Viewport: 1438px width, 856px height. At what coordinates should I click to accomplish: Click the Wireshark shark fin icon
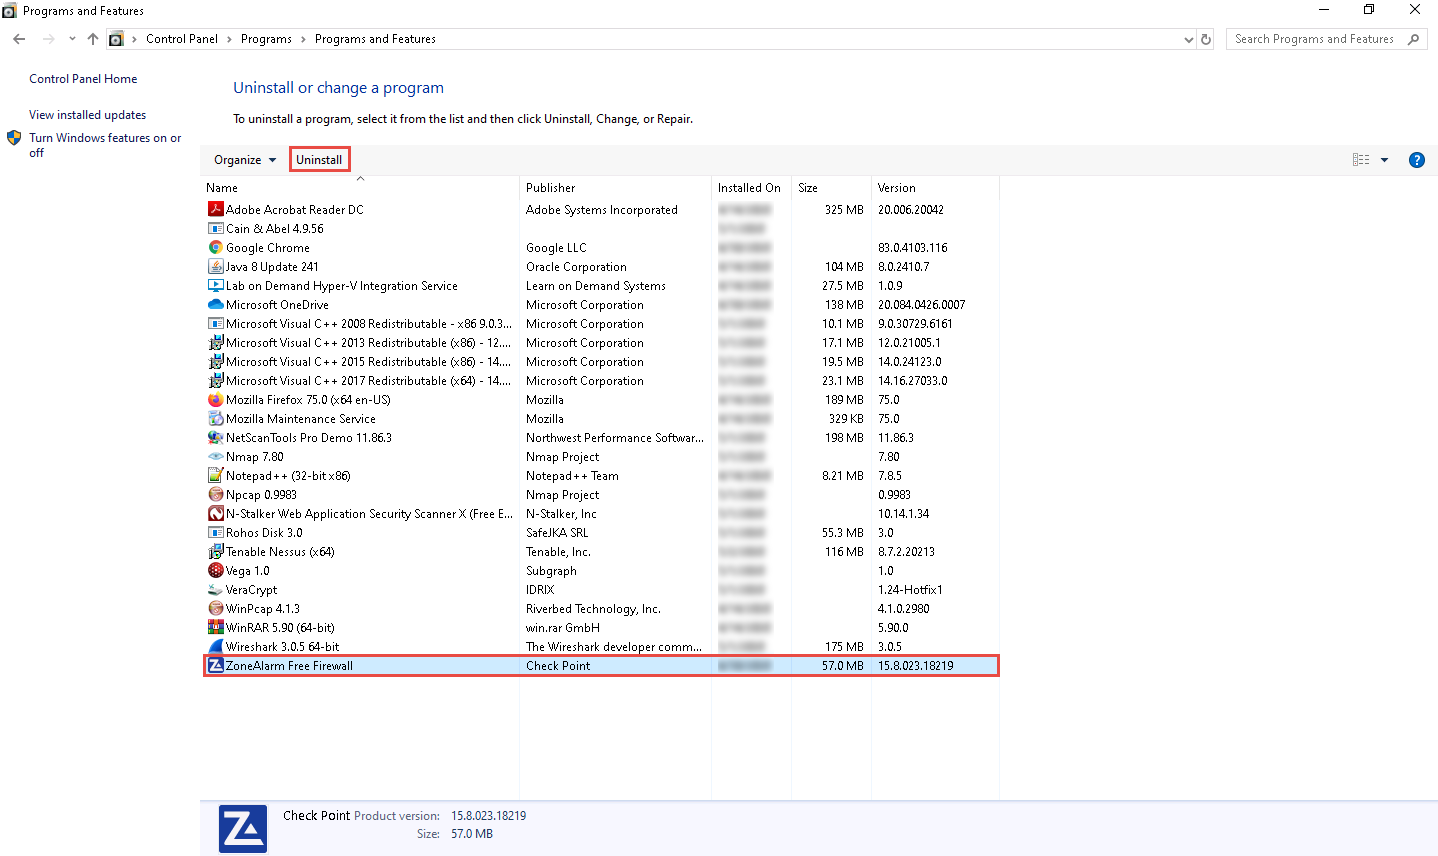click(x=215, y=646)
